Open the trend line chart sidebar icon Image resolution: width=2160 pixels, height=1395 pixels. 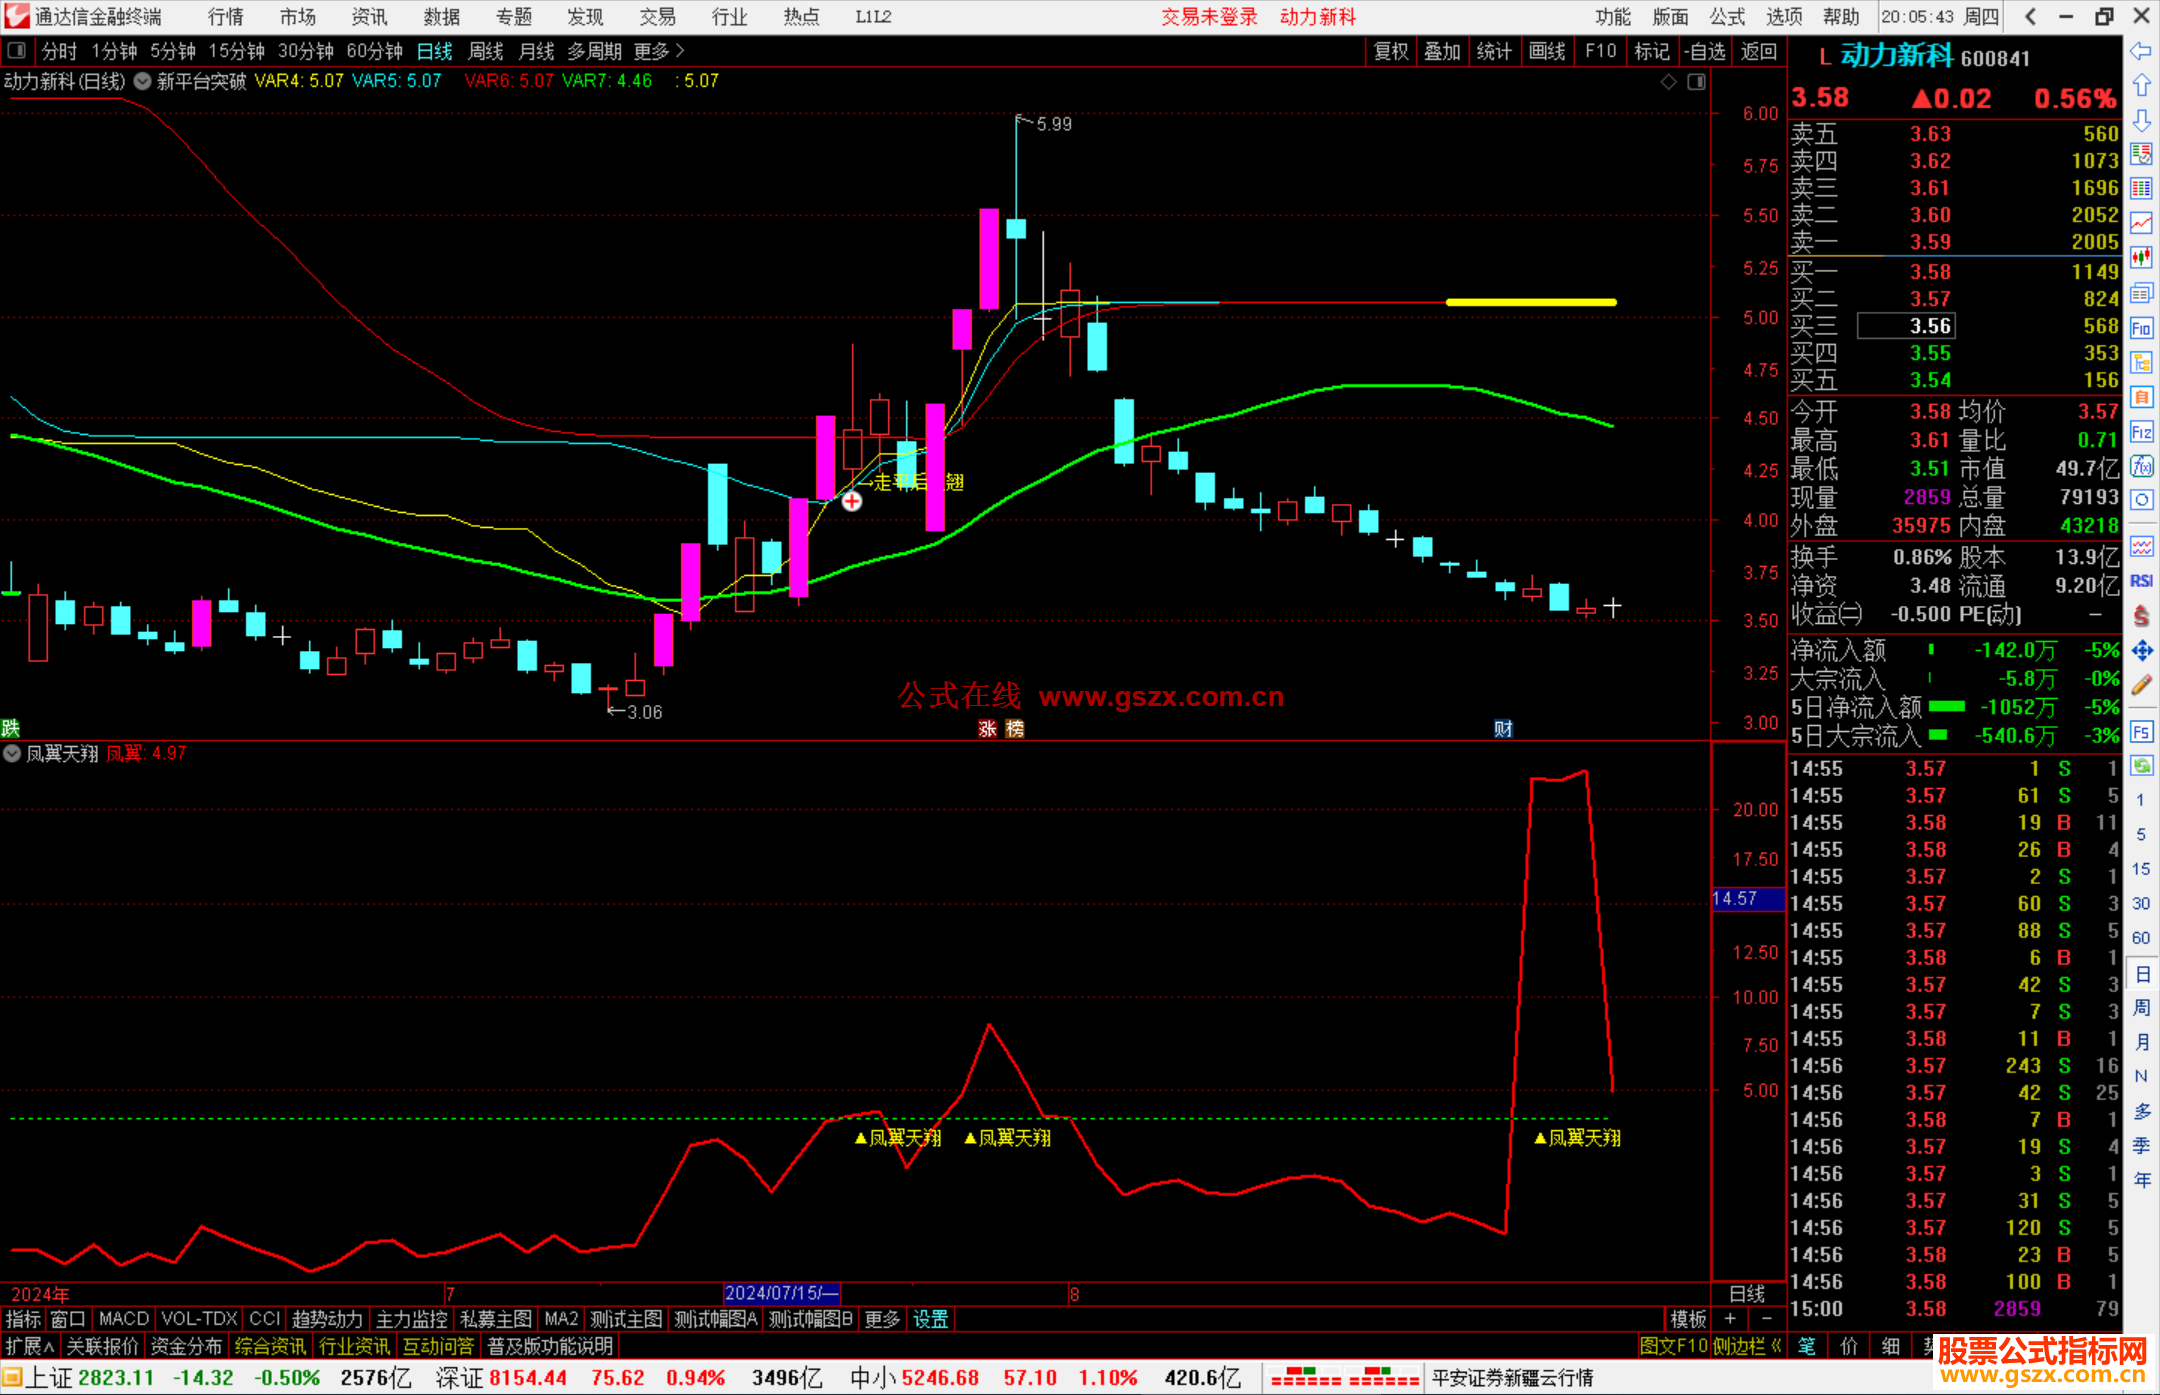(2141, 223)
